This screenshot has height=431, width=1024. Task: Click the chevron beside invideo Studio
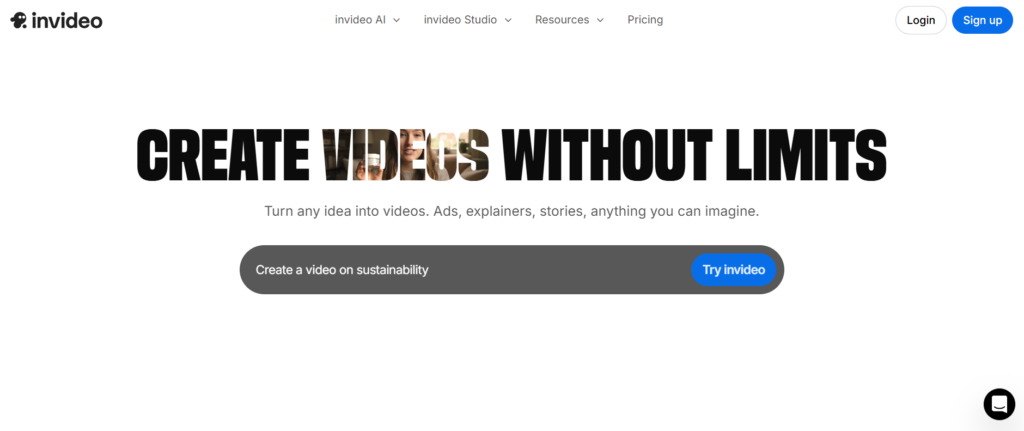tap(507, 20)
